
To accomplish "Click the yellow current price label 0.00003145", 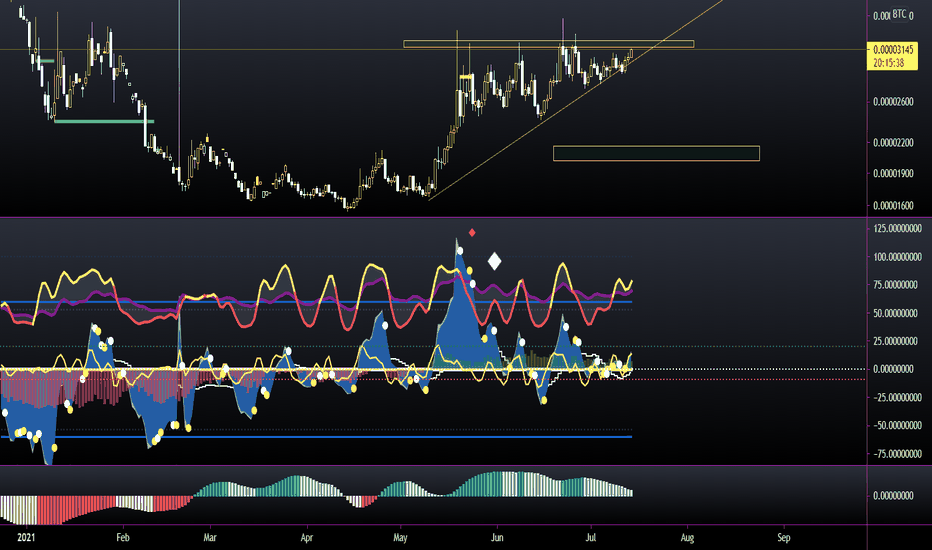I will (x=893, y=50).
